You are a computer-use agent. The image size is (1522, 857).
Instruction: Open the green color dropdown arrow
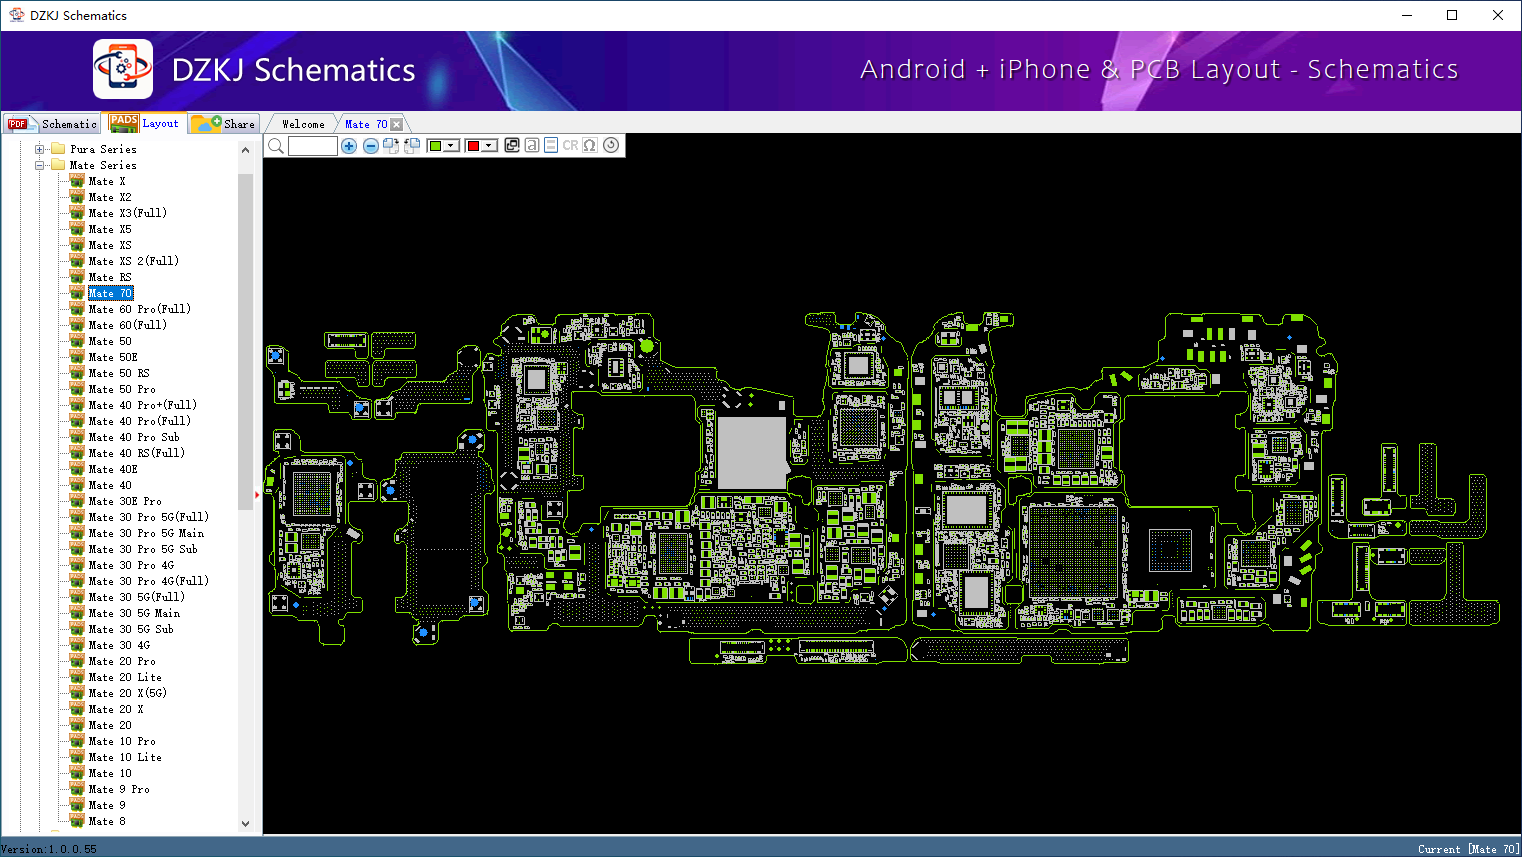click(x=452, y=146)
